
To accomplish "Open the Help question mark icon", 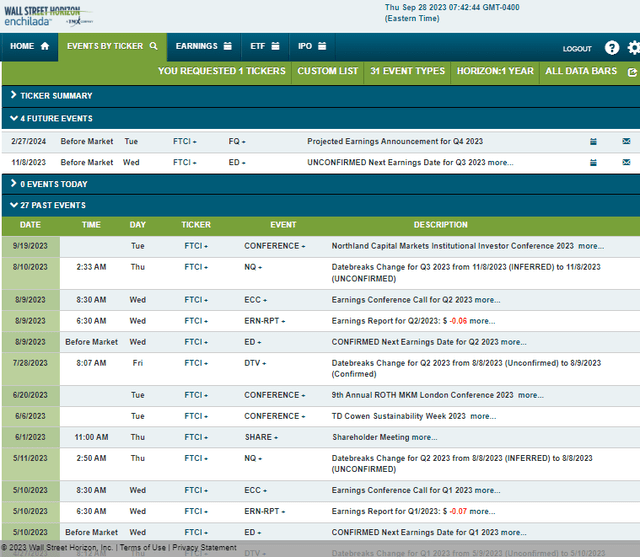I will click(611, 48).
